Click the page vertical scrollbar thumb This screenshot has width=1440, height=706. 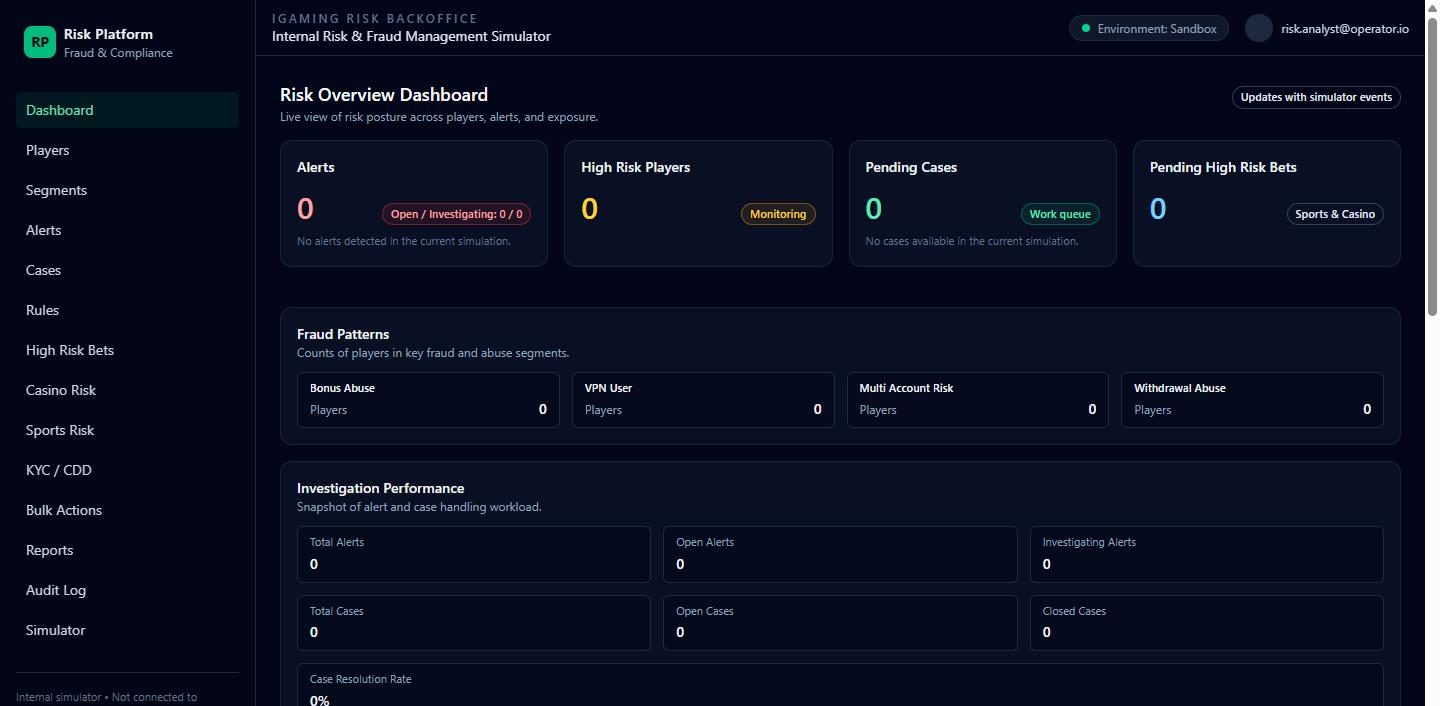click(1432, 167)
